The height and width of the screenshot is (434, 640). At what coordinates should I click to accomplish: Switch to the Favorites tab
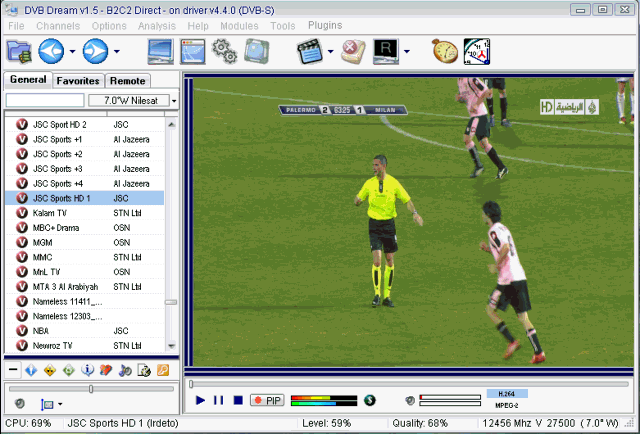[x=78, y=81]
